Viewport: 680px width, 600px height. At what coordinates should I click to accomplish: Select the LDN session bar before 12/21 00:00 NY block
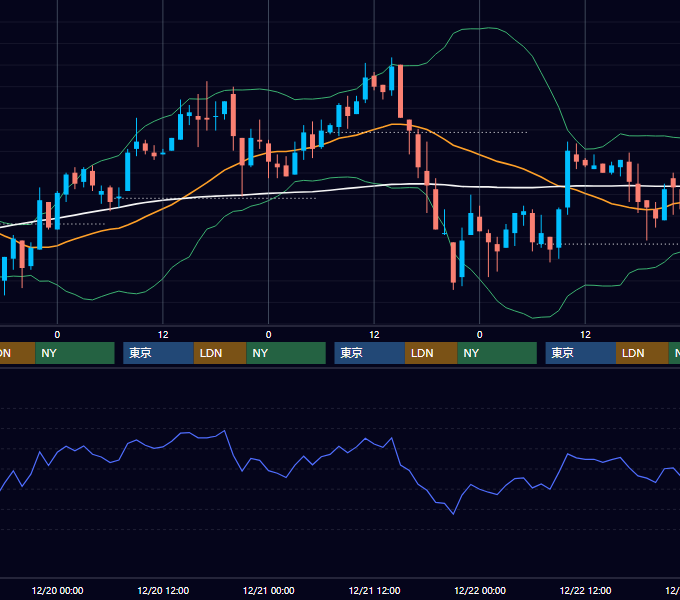pos(220,353)
